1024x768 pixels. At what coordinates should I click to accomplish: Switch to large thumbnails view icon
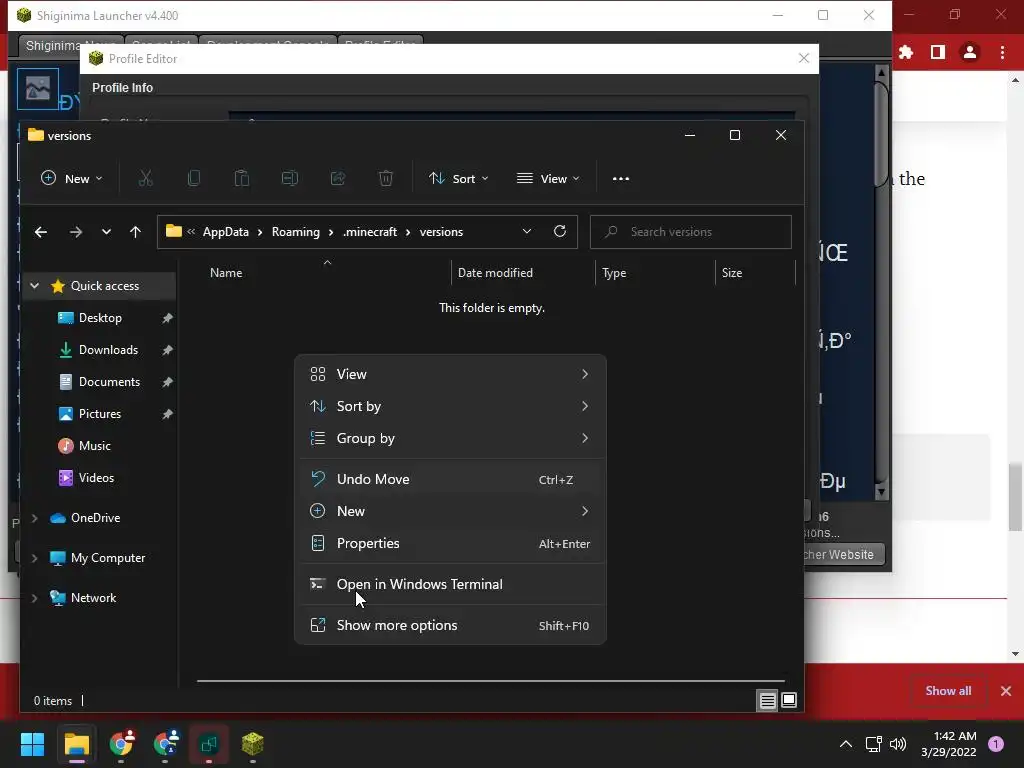[789, 700]
